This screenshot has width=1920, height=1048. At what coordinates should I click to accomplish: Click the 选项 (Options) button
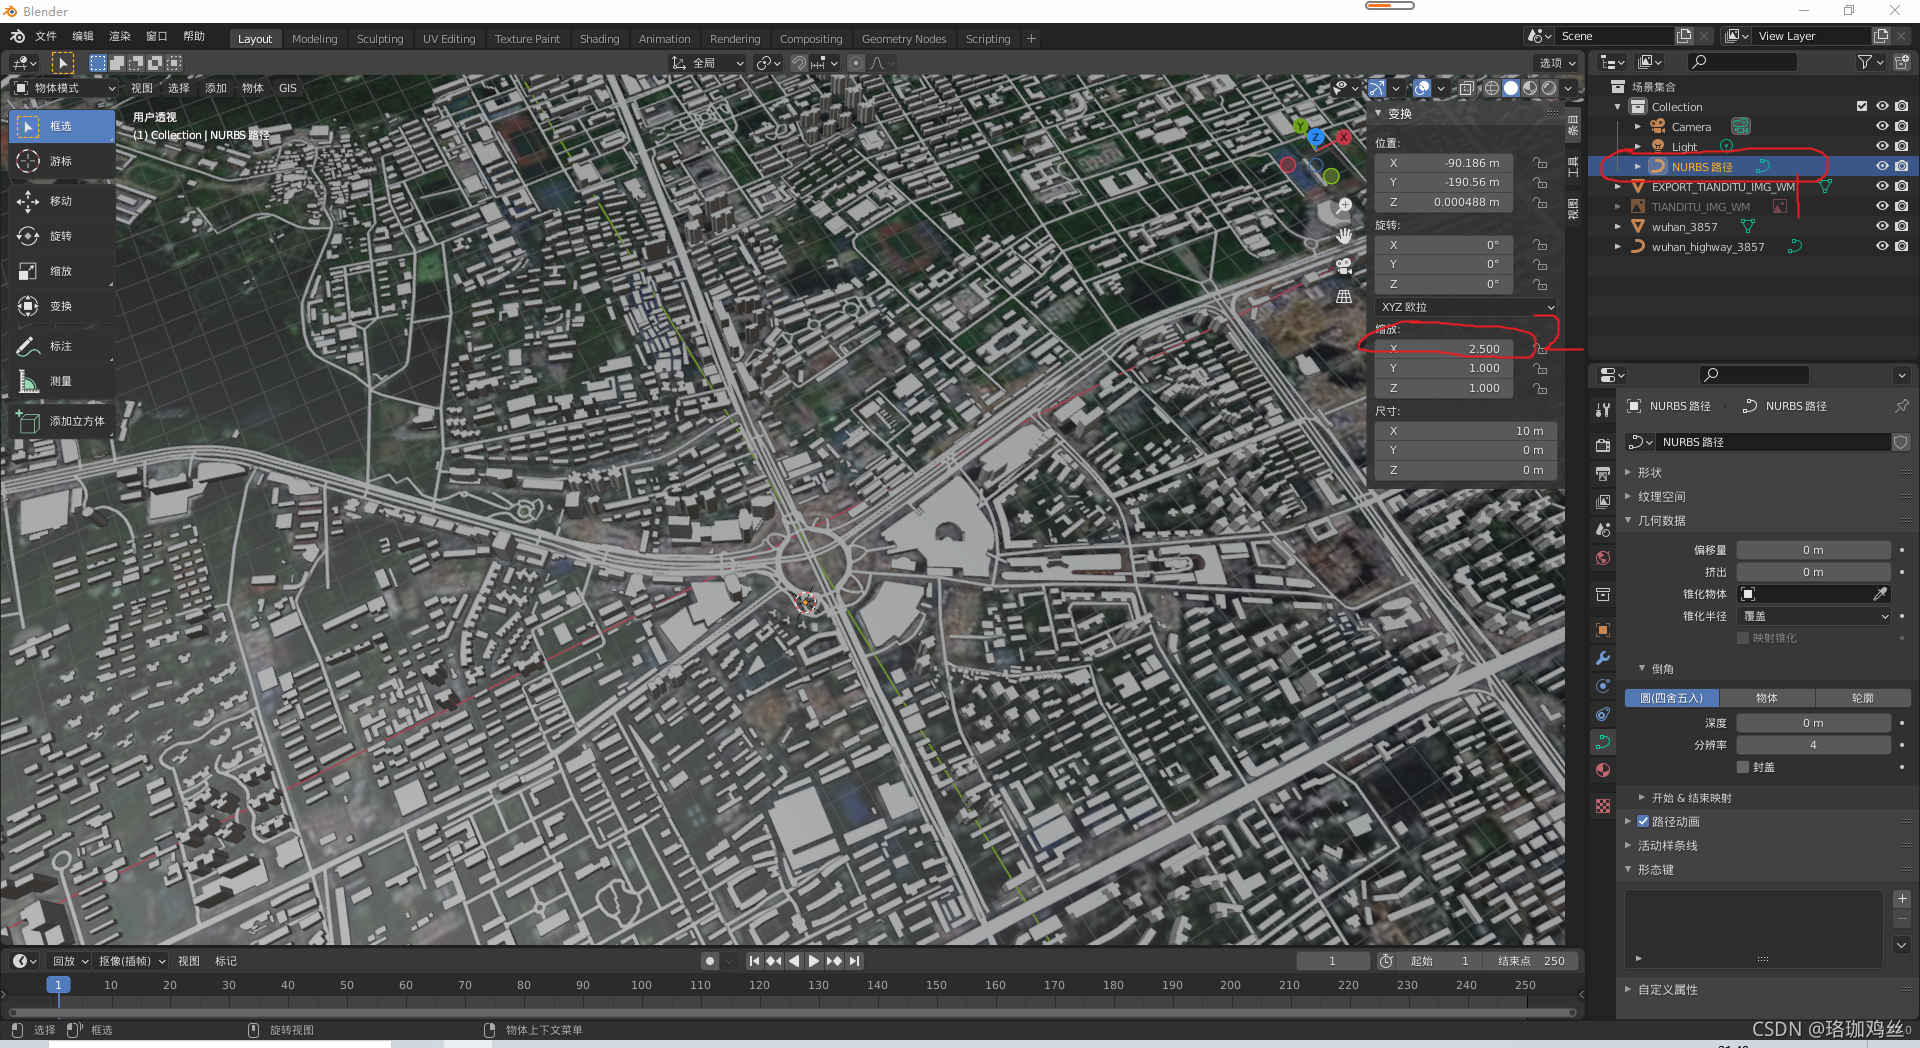click(1556, 63)
